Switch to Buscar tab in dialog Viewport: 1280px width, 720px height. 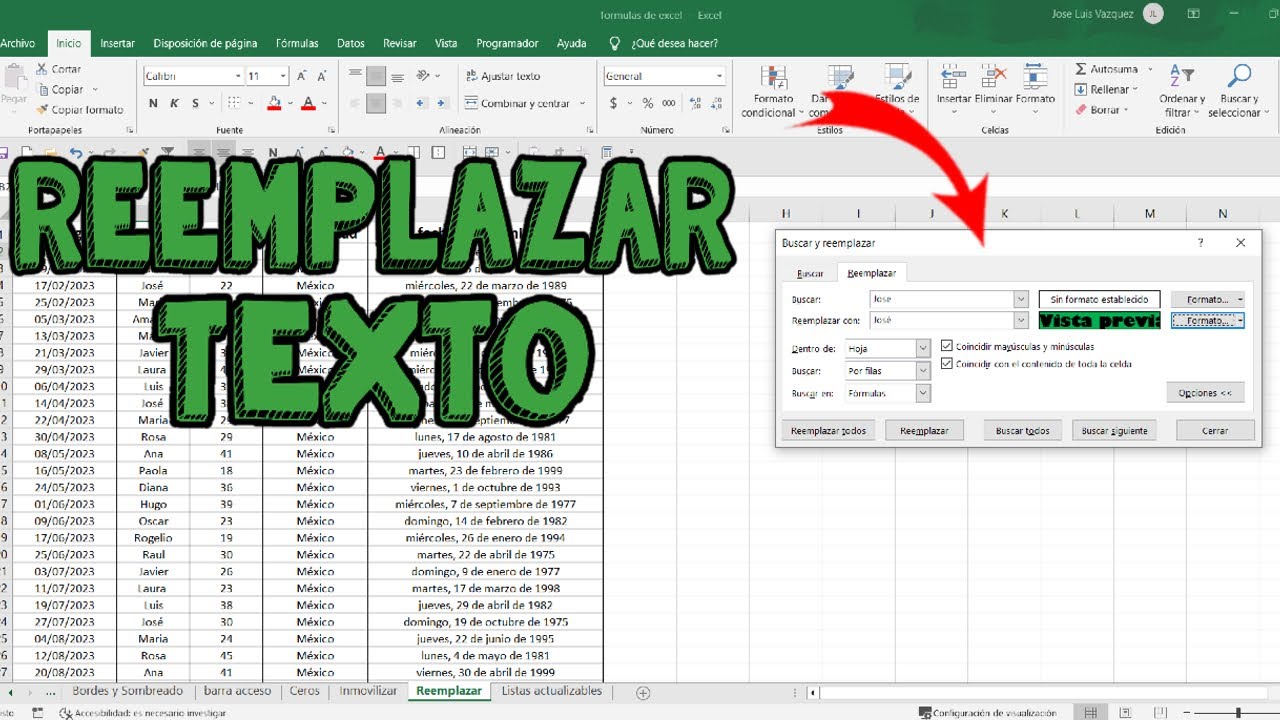(810, 273)
